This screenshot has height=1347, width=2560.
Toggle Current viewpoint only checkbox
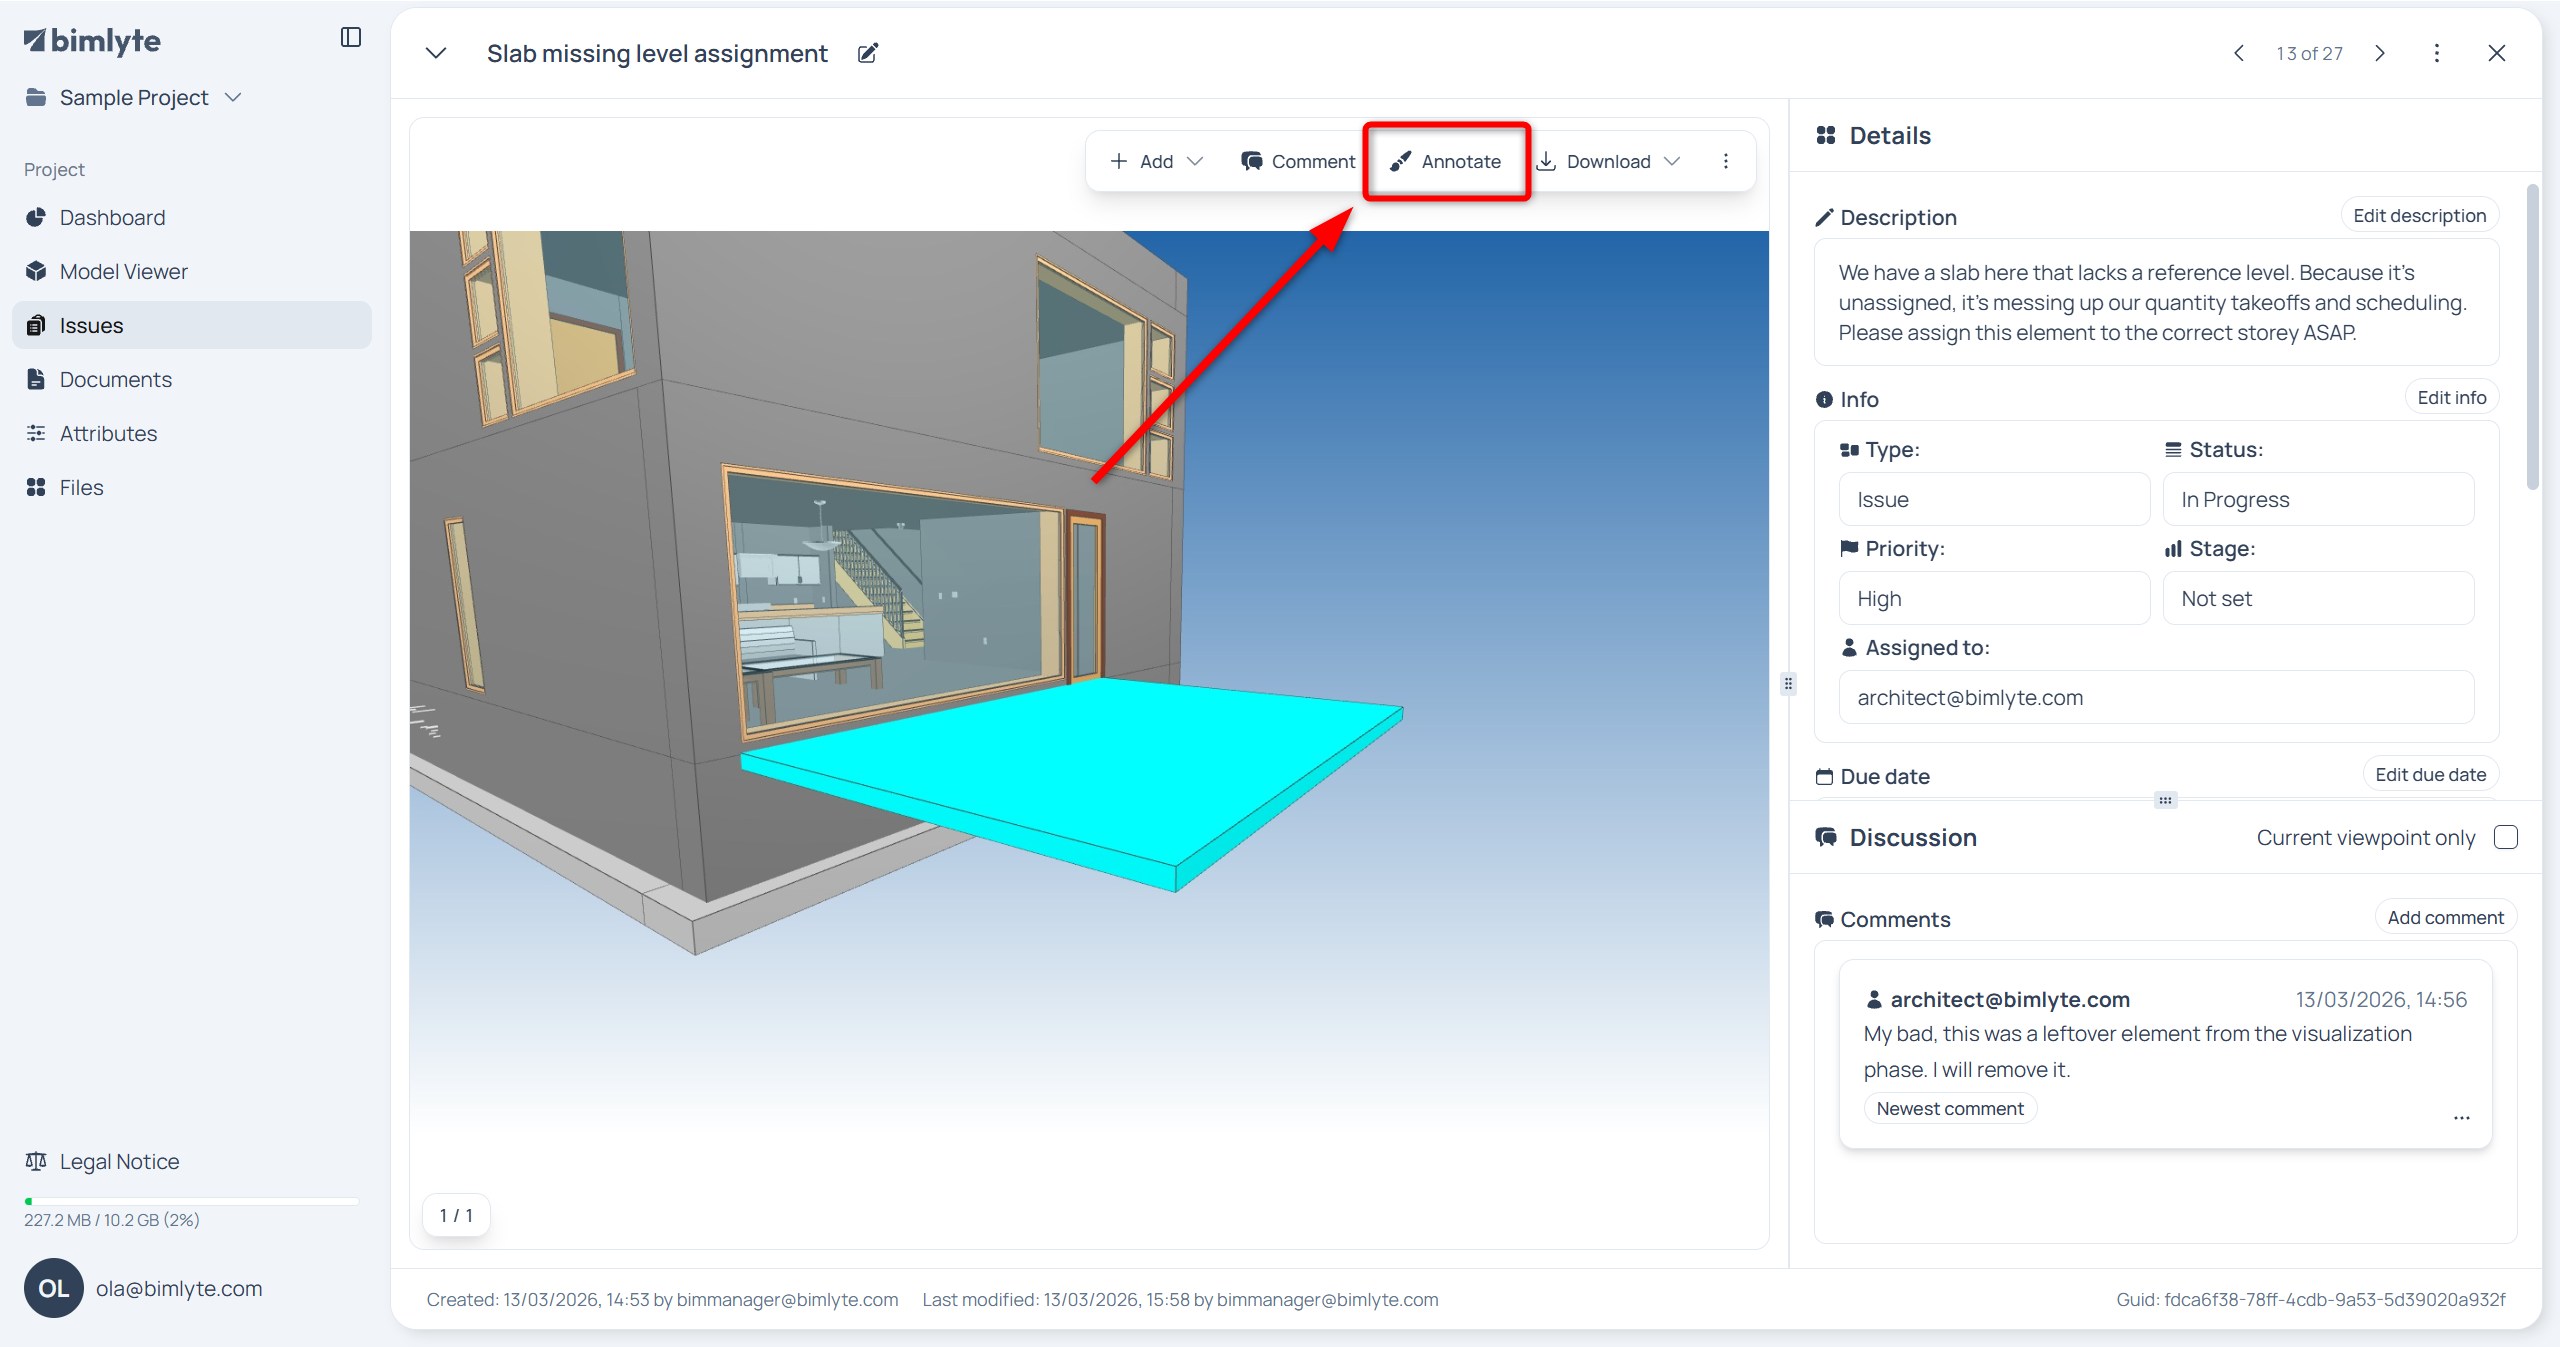(x=2506, y=837)
